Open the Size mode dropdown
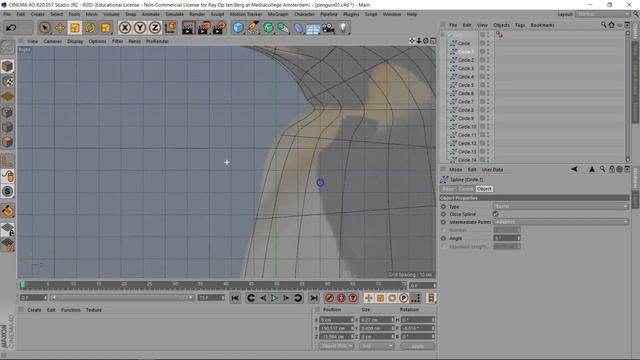Image resolution: width=640 pixels, height=360 pixels. click(377, 346)
